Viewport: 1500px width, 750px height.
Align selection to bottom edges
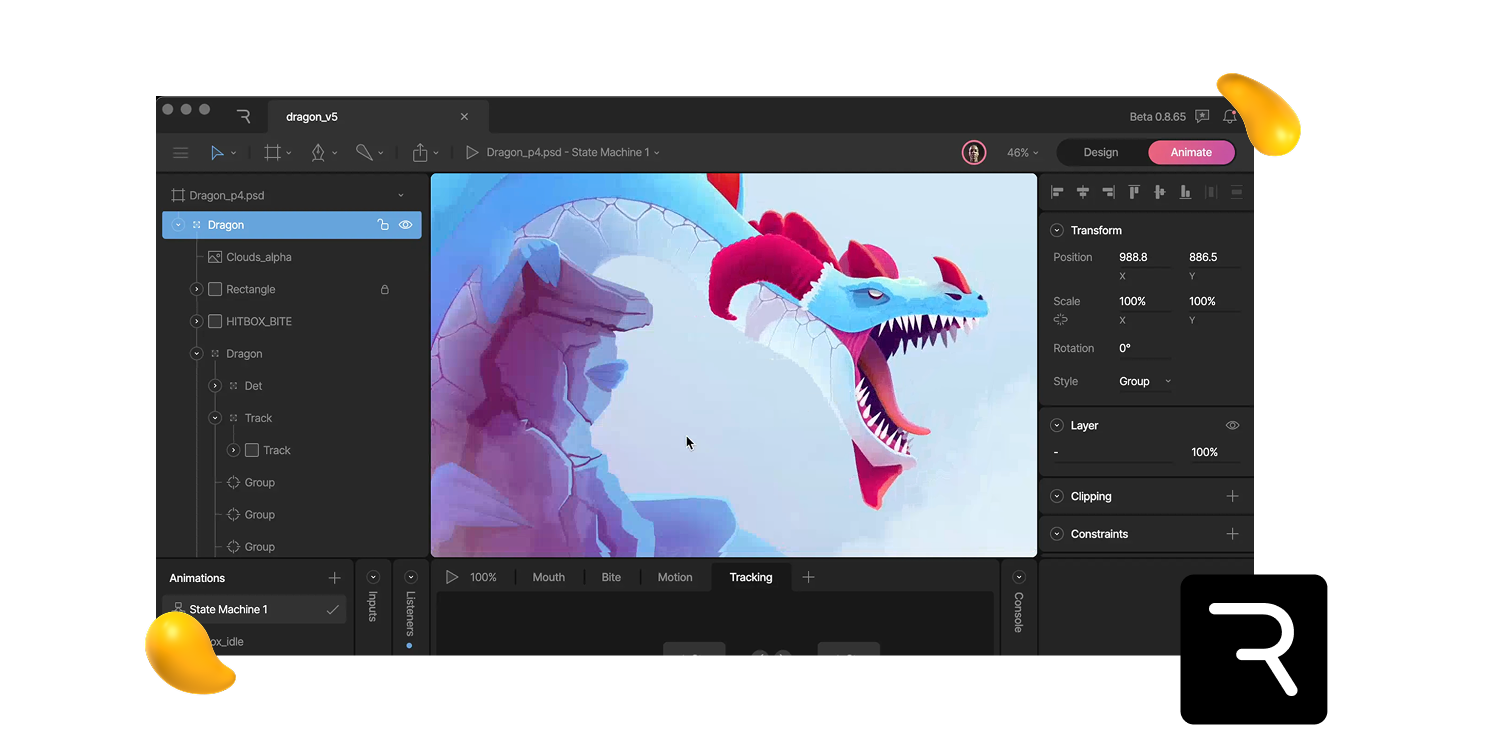[1185, 192]
